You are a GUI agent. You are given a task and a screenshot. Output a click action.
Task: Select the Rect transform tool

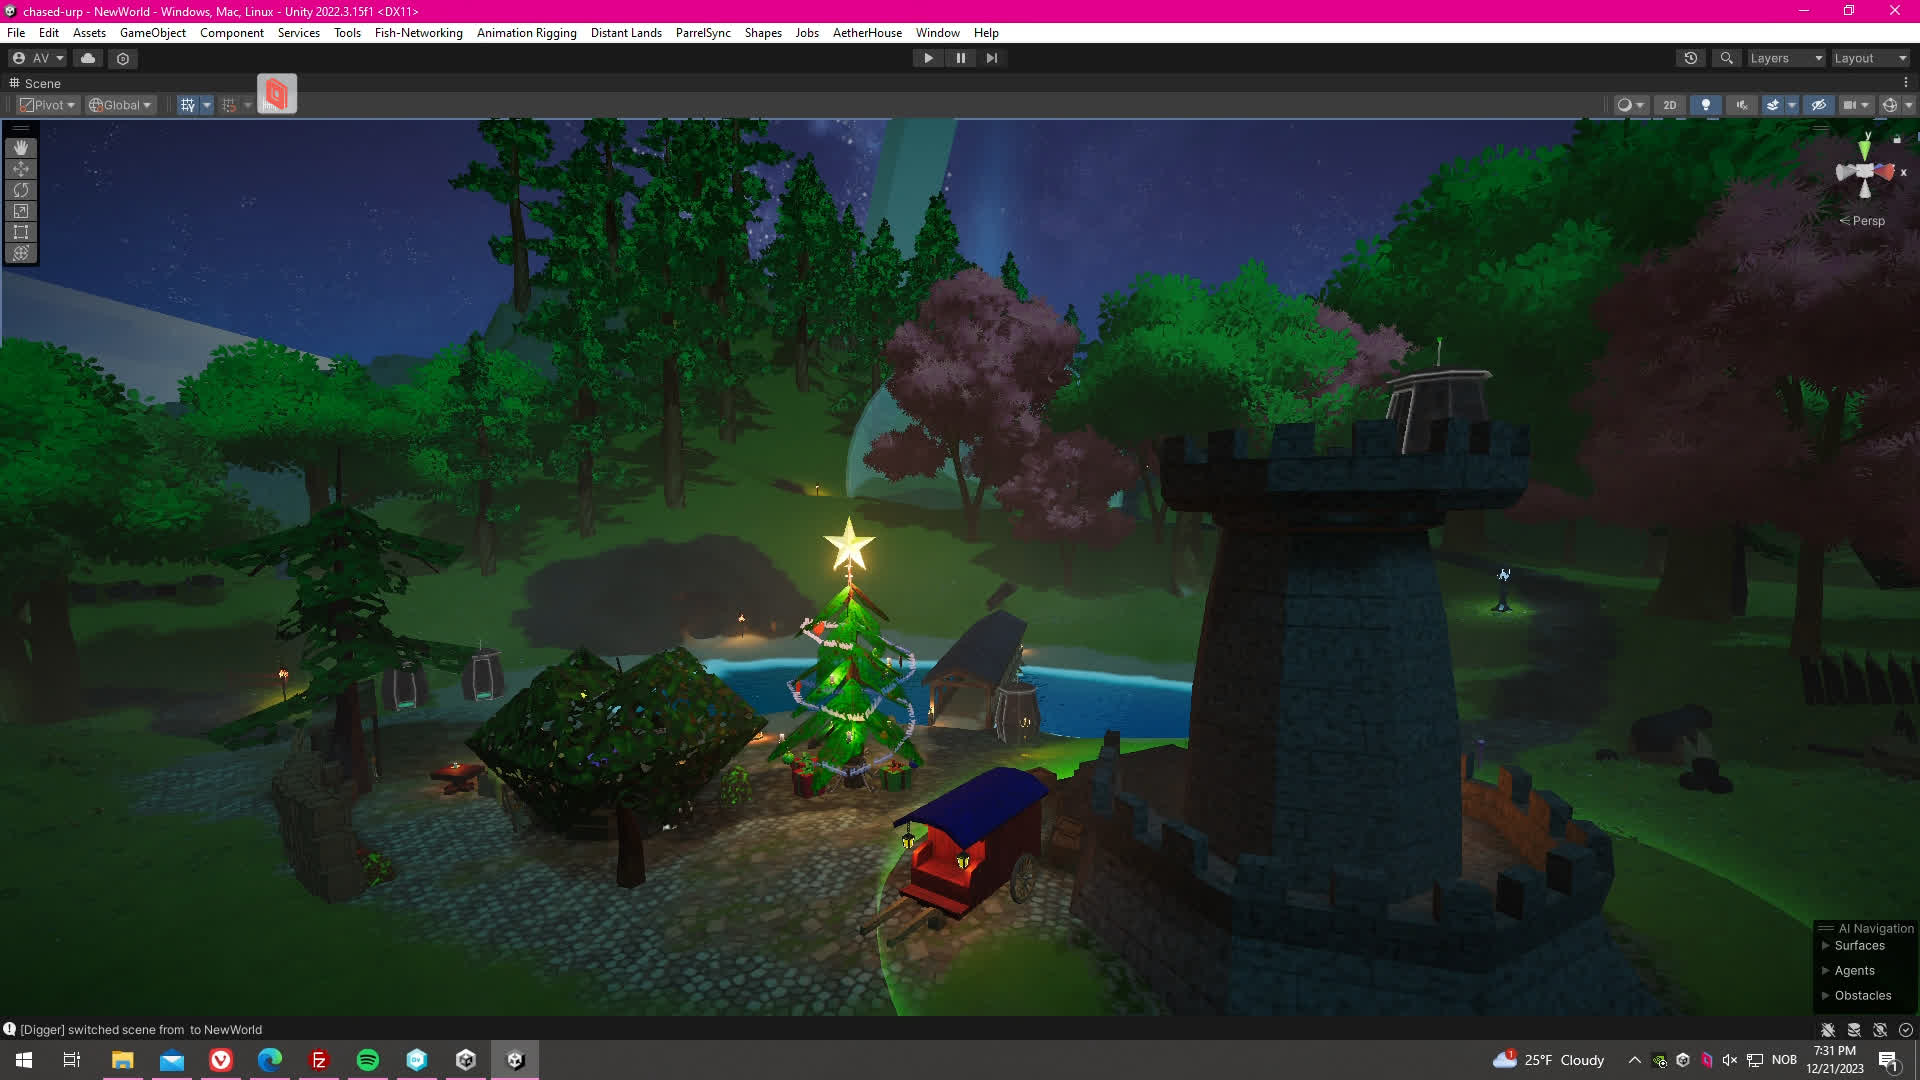click(x=20, y=232)
